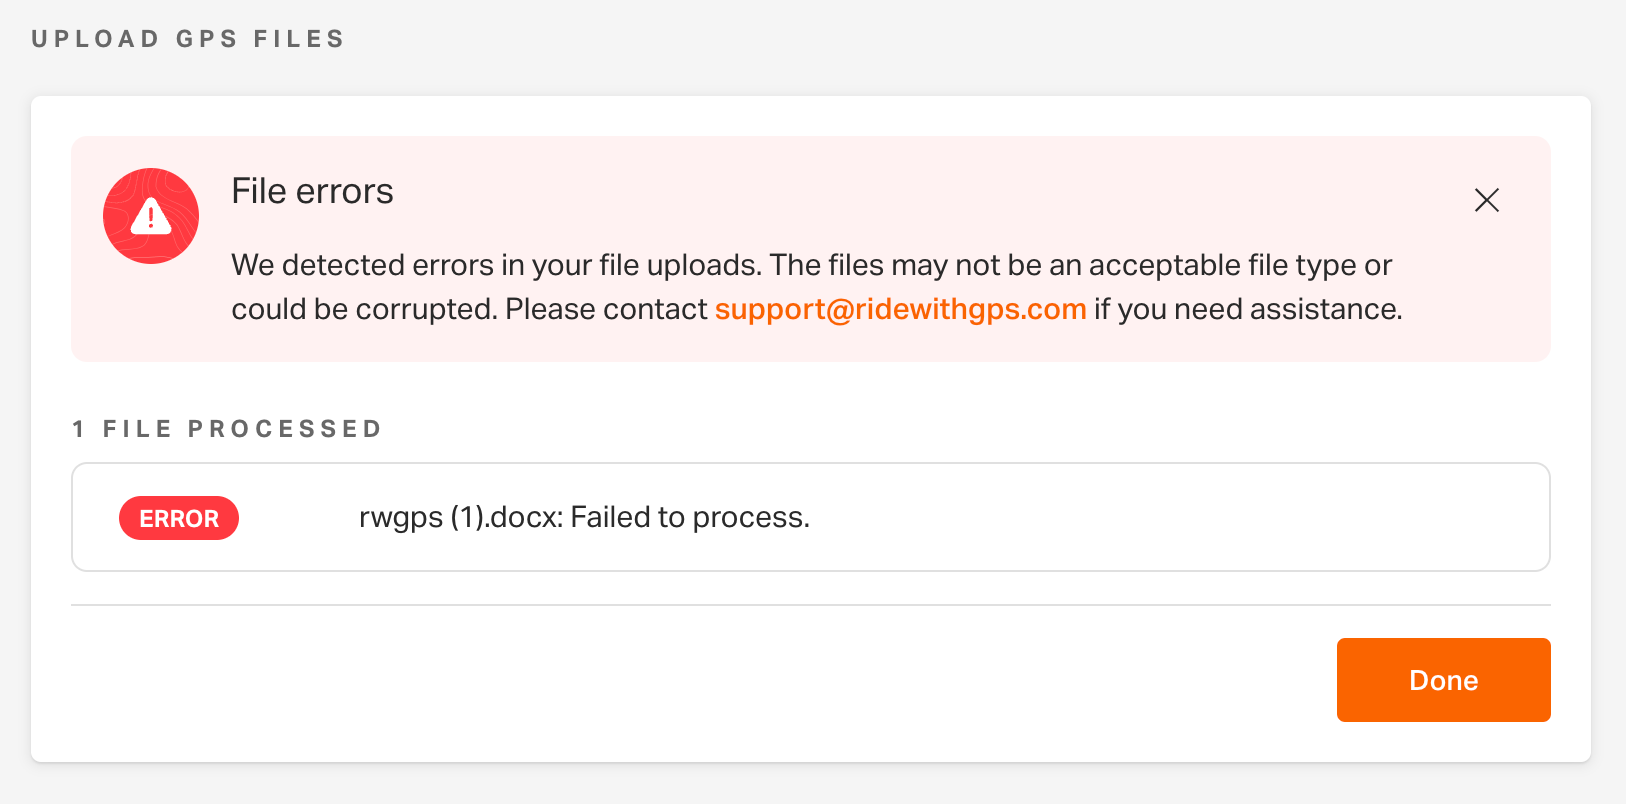The image size is (1626, 804).
Task: Open the support@ridewithgps.com email link
Action: click(x=900, y=309)
